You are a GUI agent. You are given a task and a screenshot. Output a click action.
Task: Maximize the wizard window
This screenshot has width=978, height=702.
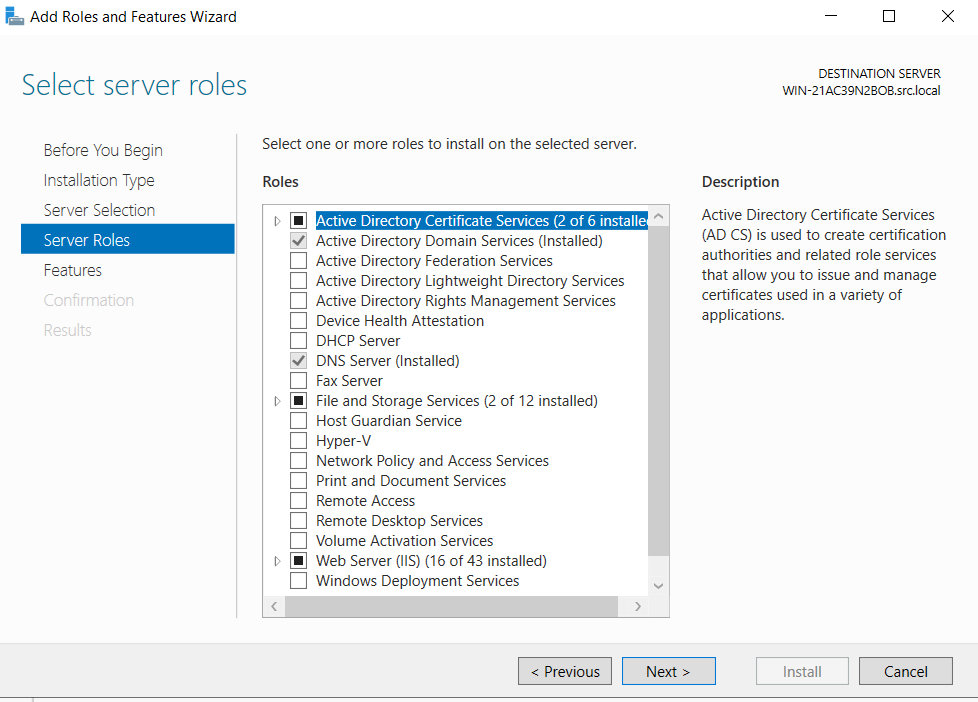889,16
